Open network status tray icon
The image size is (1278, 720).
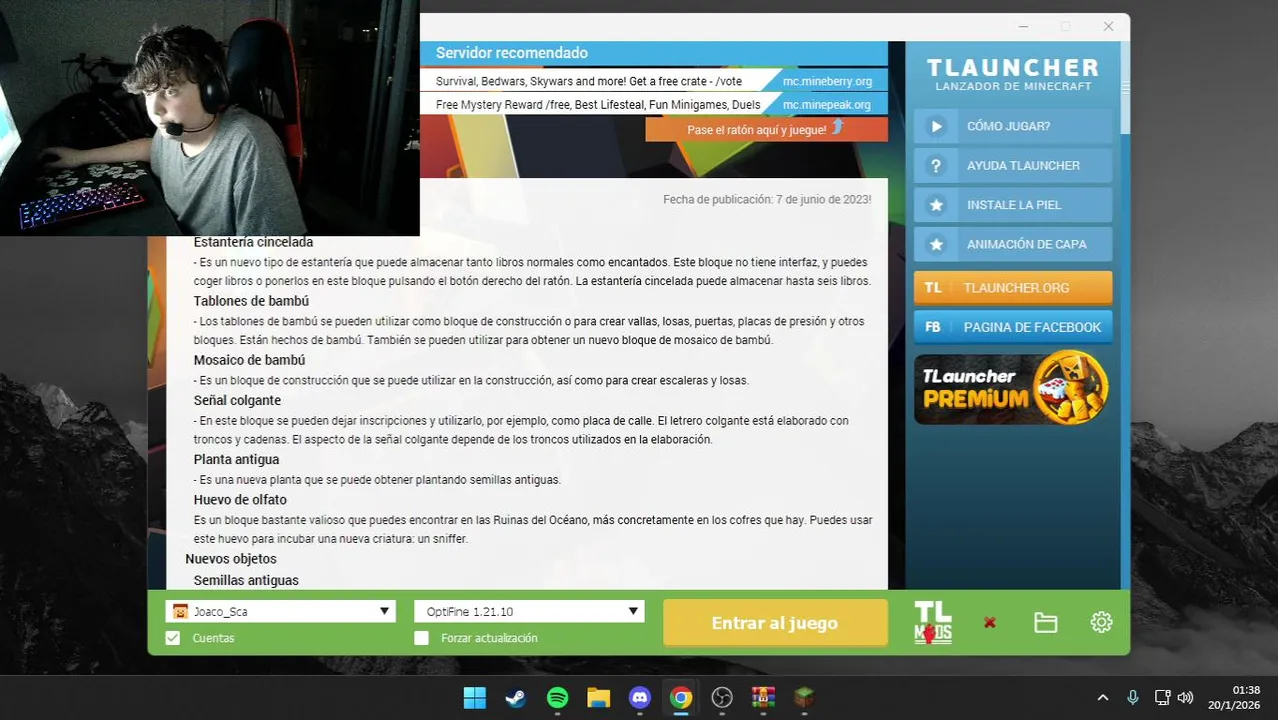coord(1162,698)
